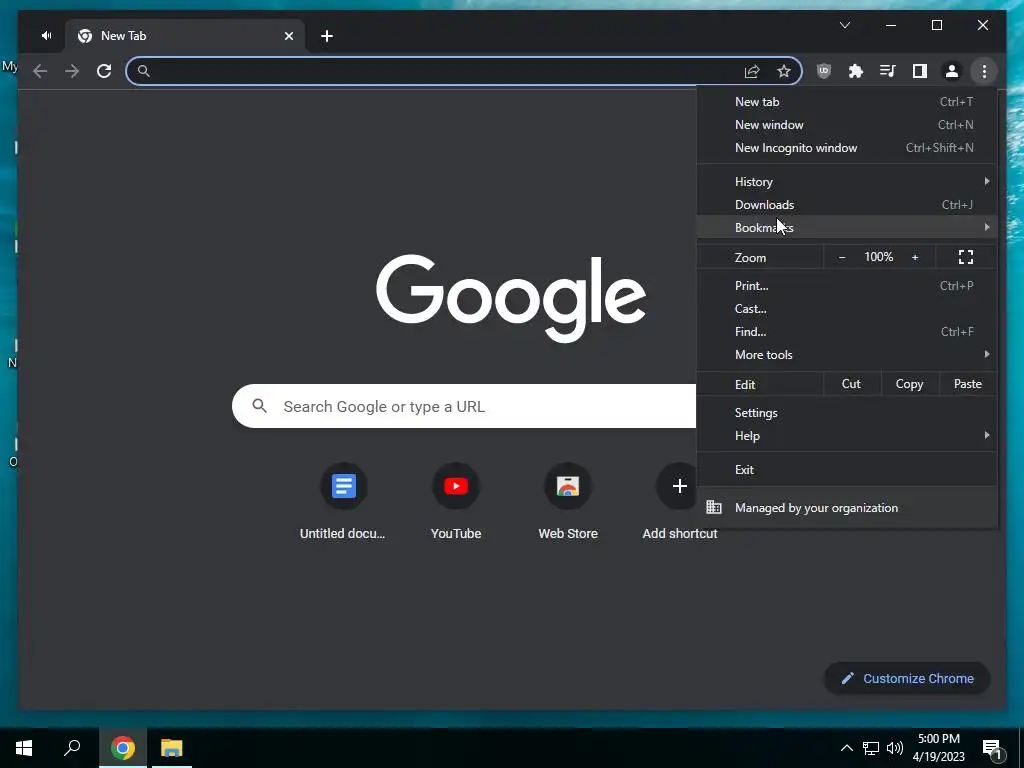Choose Find... from the menu
This screenshot has height=768, width=1024.
[847, 332]
